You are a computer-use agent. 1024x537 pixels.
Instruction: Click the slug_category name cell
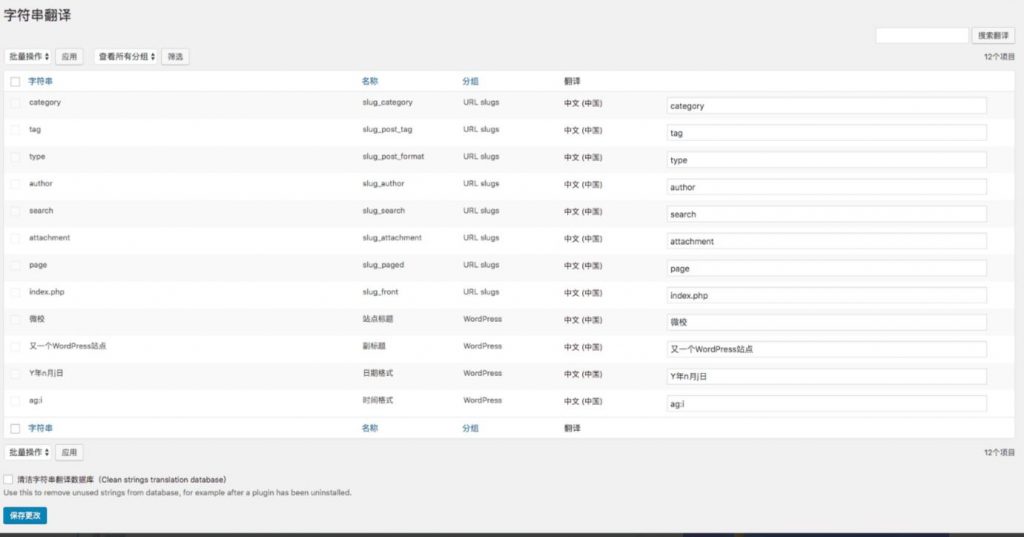tap(387, 103)
